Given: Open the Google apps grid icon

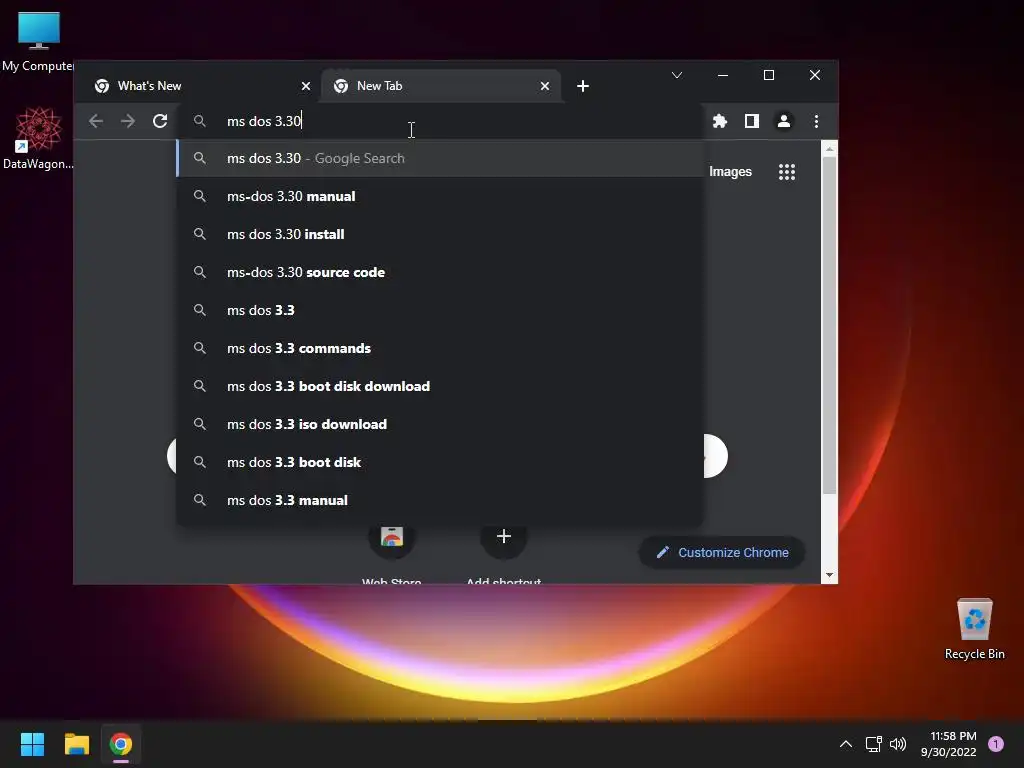Looking at the screenshot, I should [787, 172].
